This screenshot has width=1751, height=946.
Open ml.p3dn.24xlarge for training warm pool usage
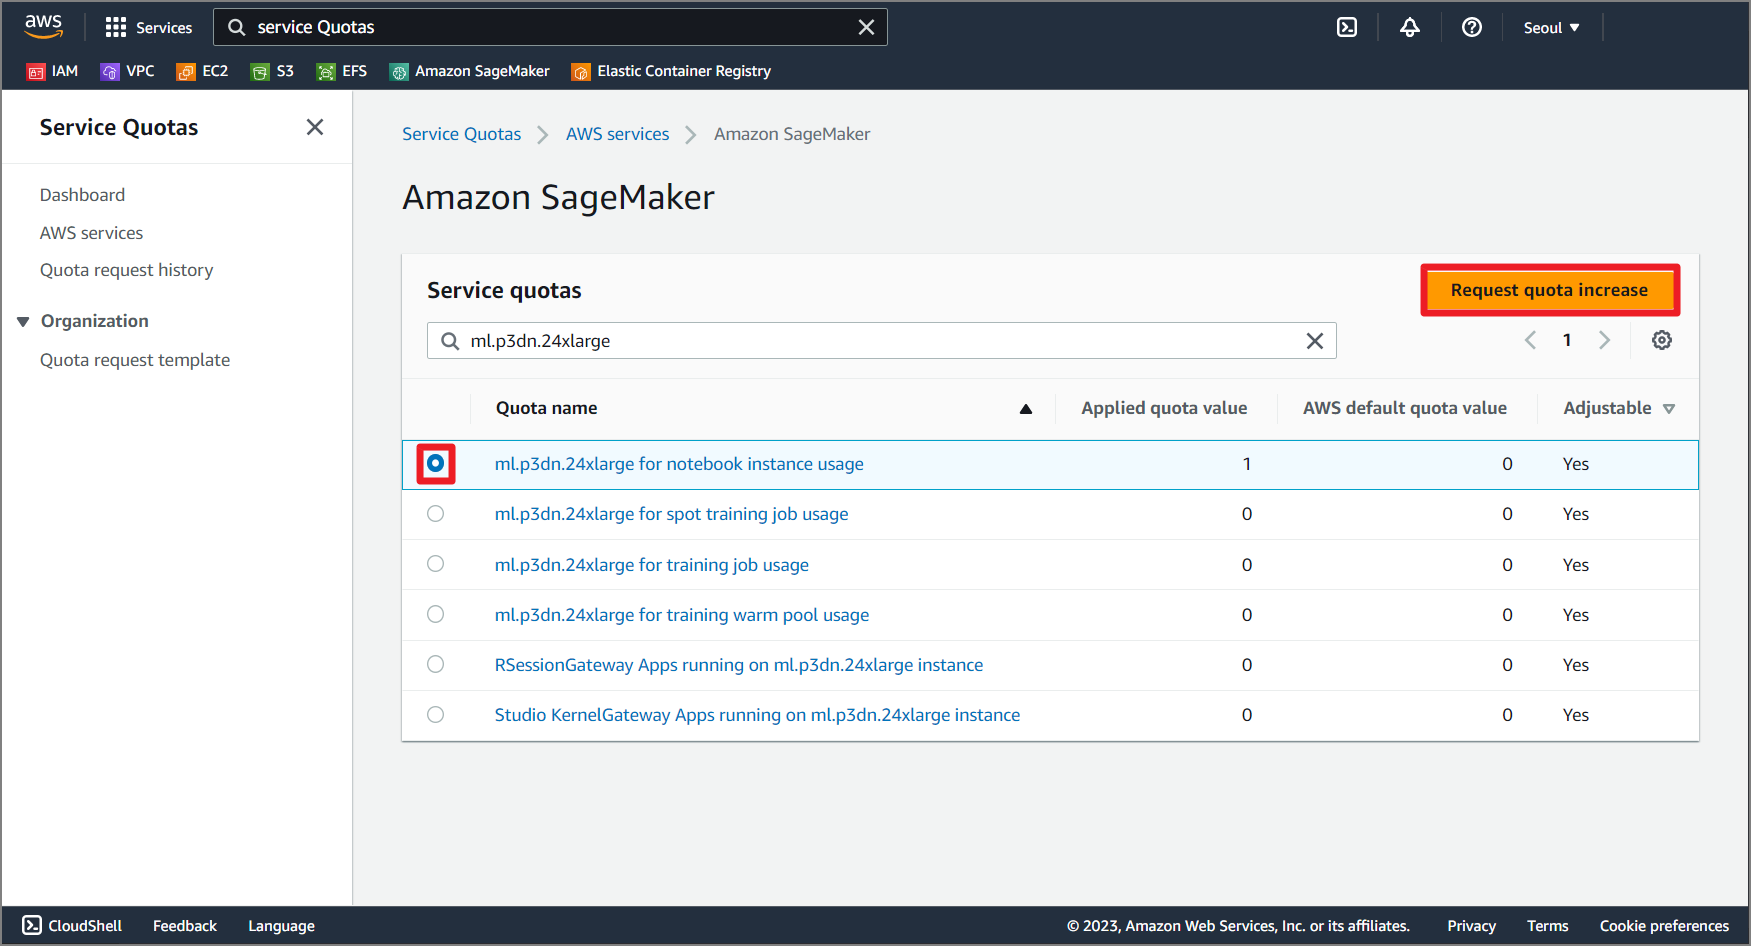(682, 615)
